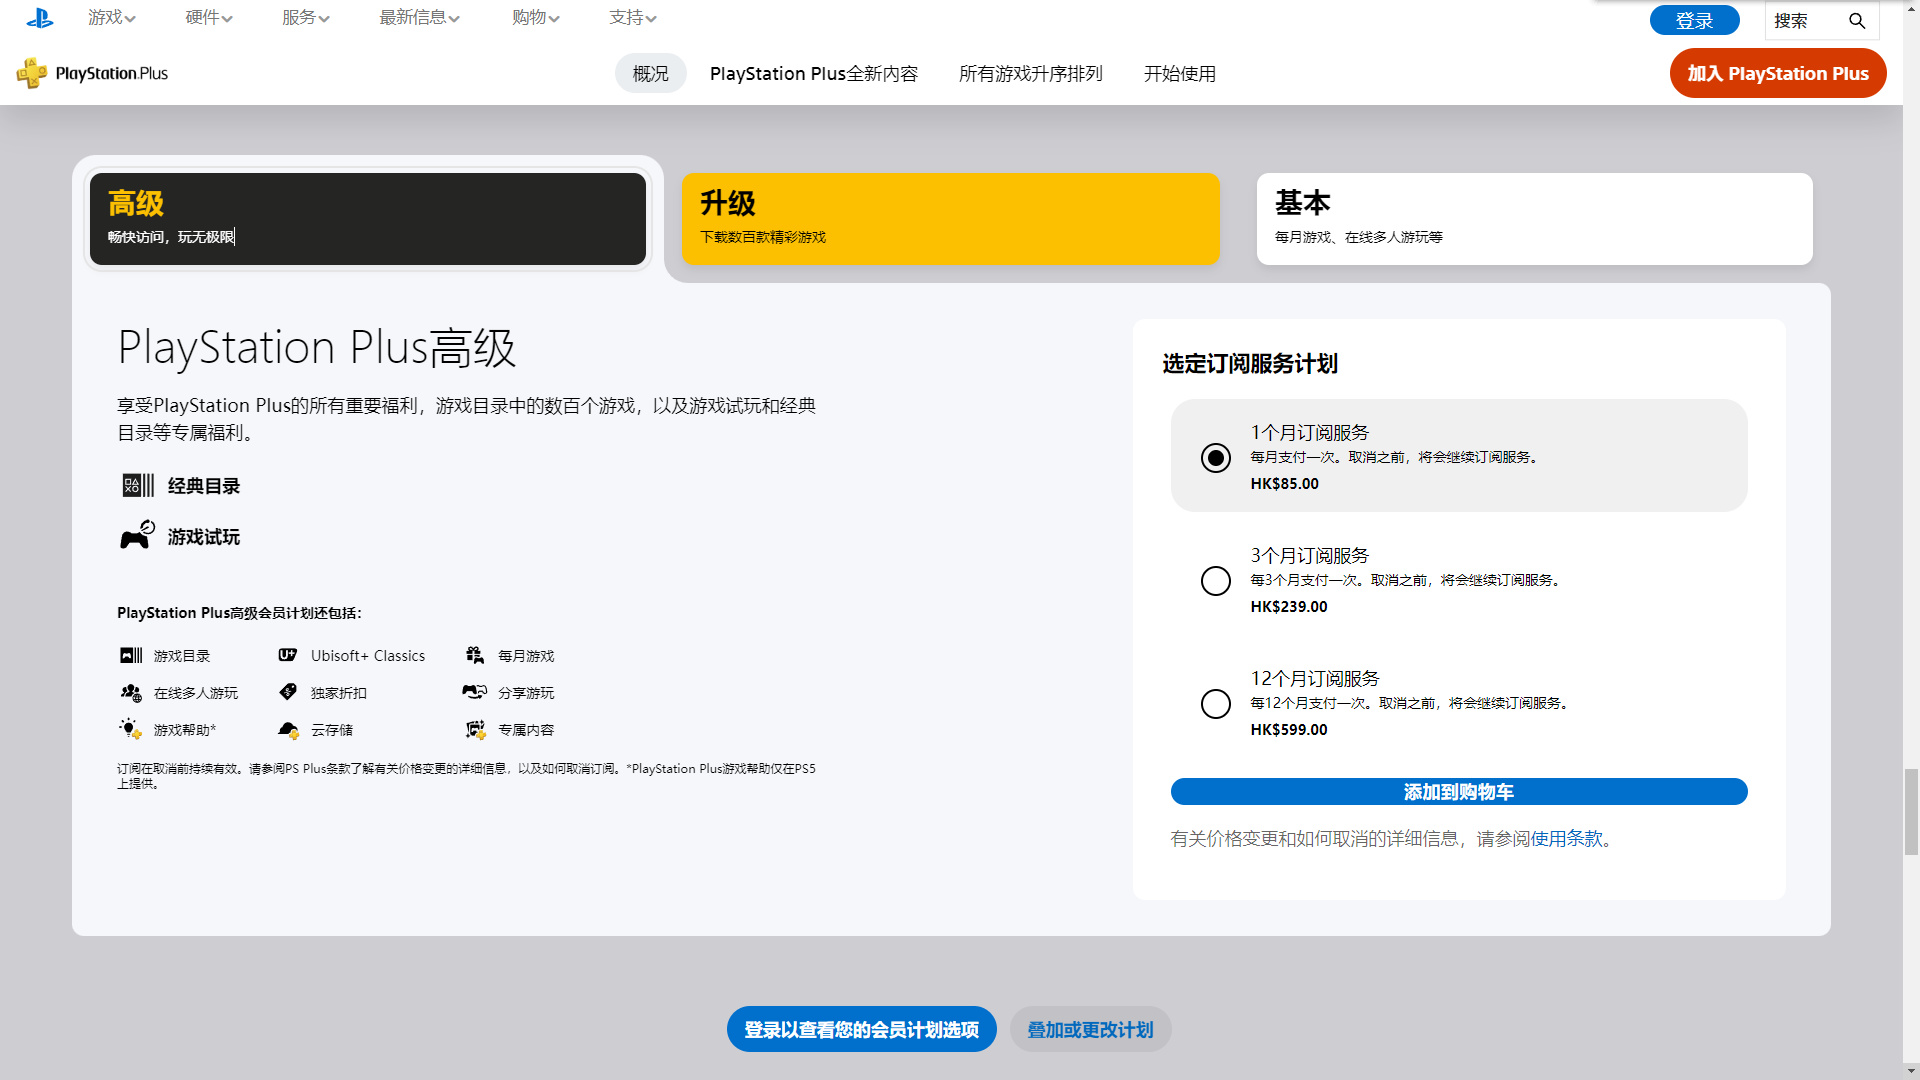Image resolution: width=1920 pixels, height=1080 pixels.
Task: Select the 12个月订阅服务 radio button
Action: [x=1215, y=703]
